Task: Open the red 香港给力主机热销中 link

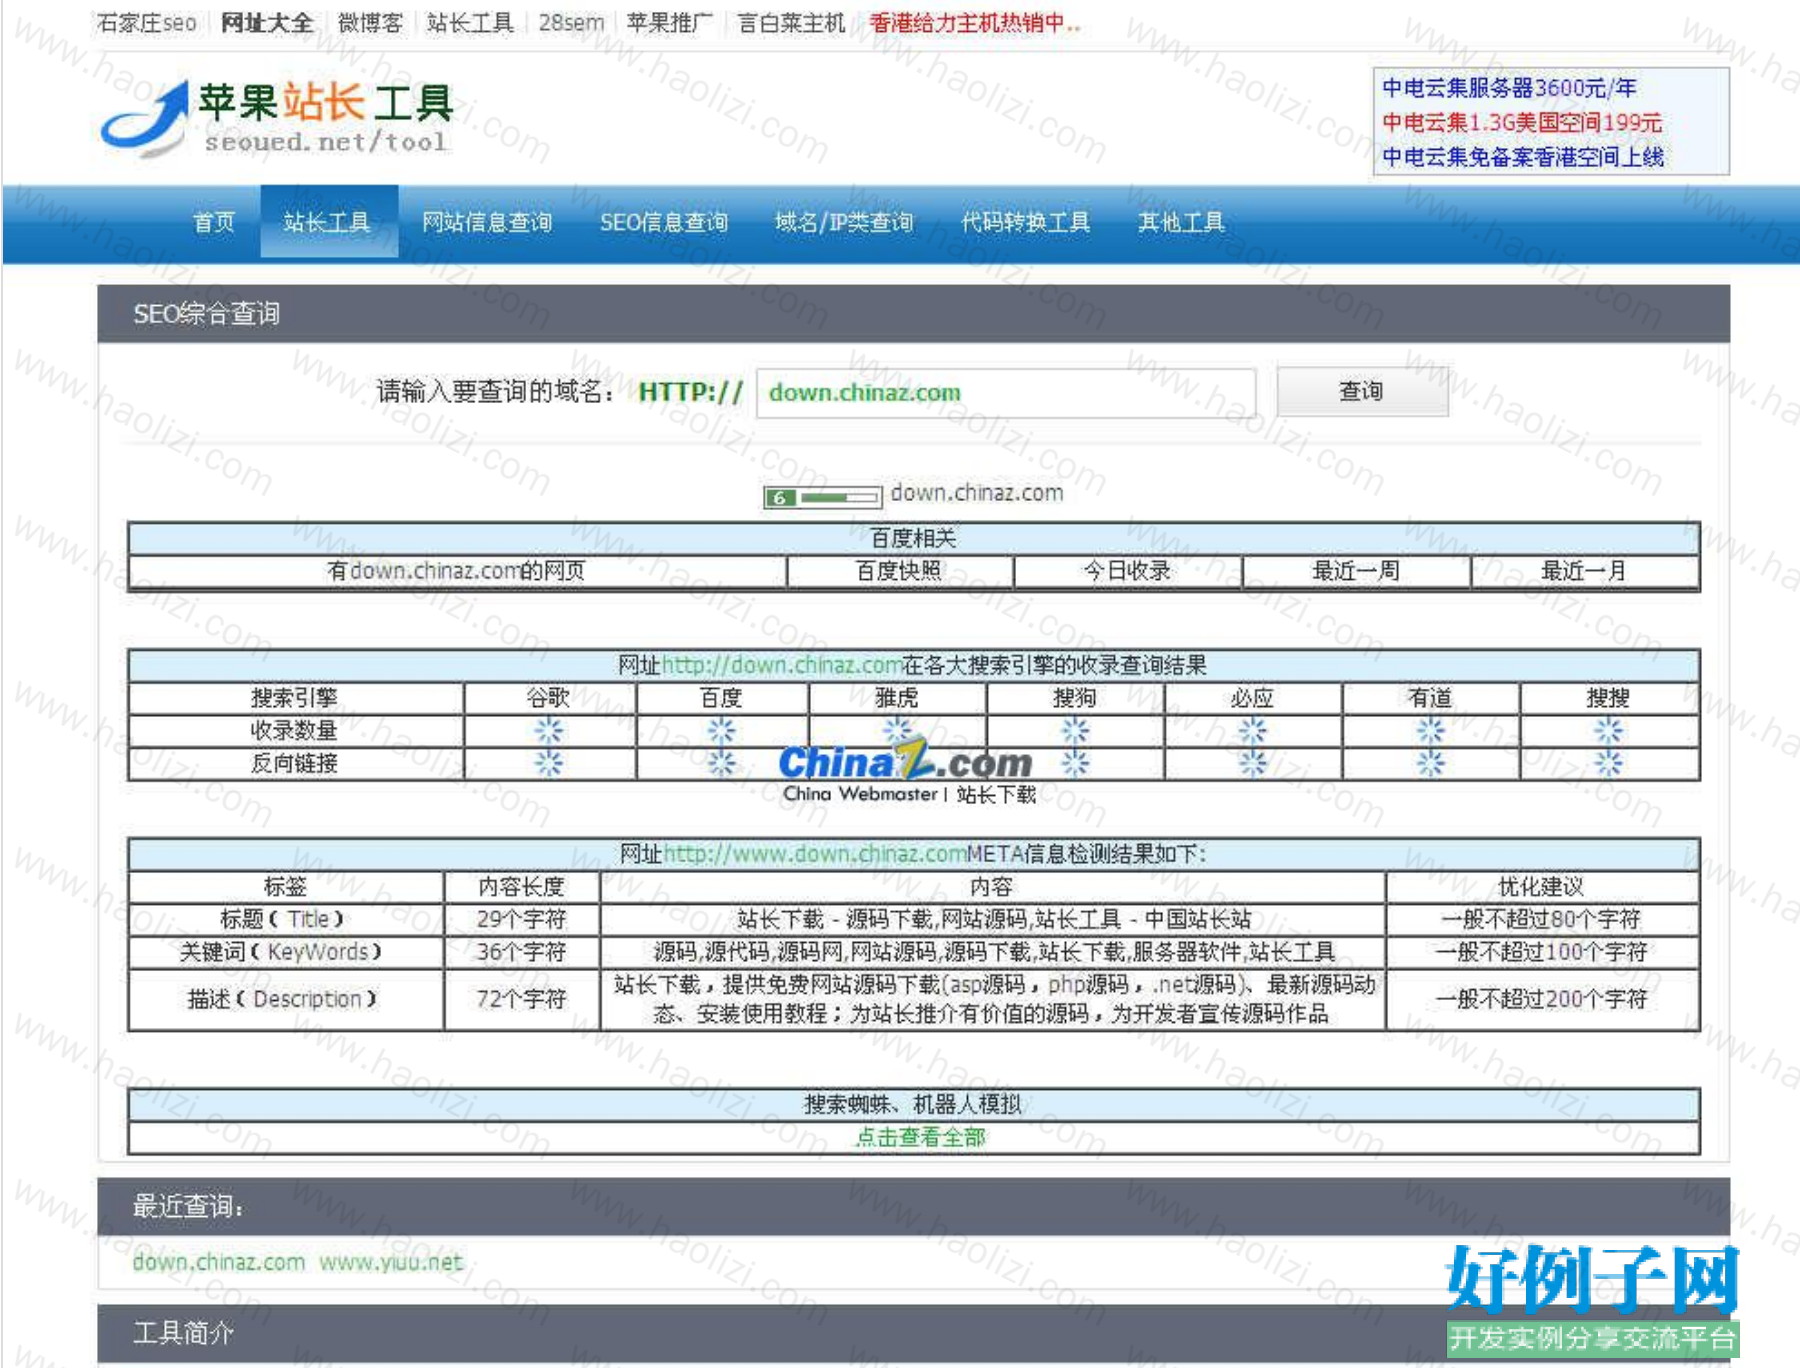Action: [x=975, y=23]
